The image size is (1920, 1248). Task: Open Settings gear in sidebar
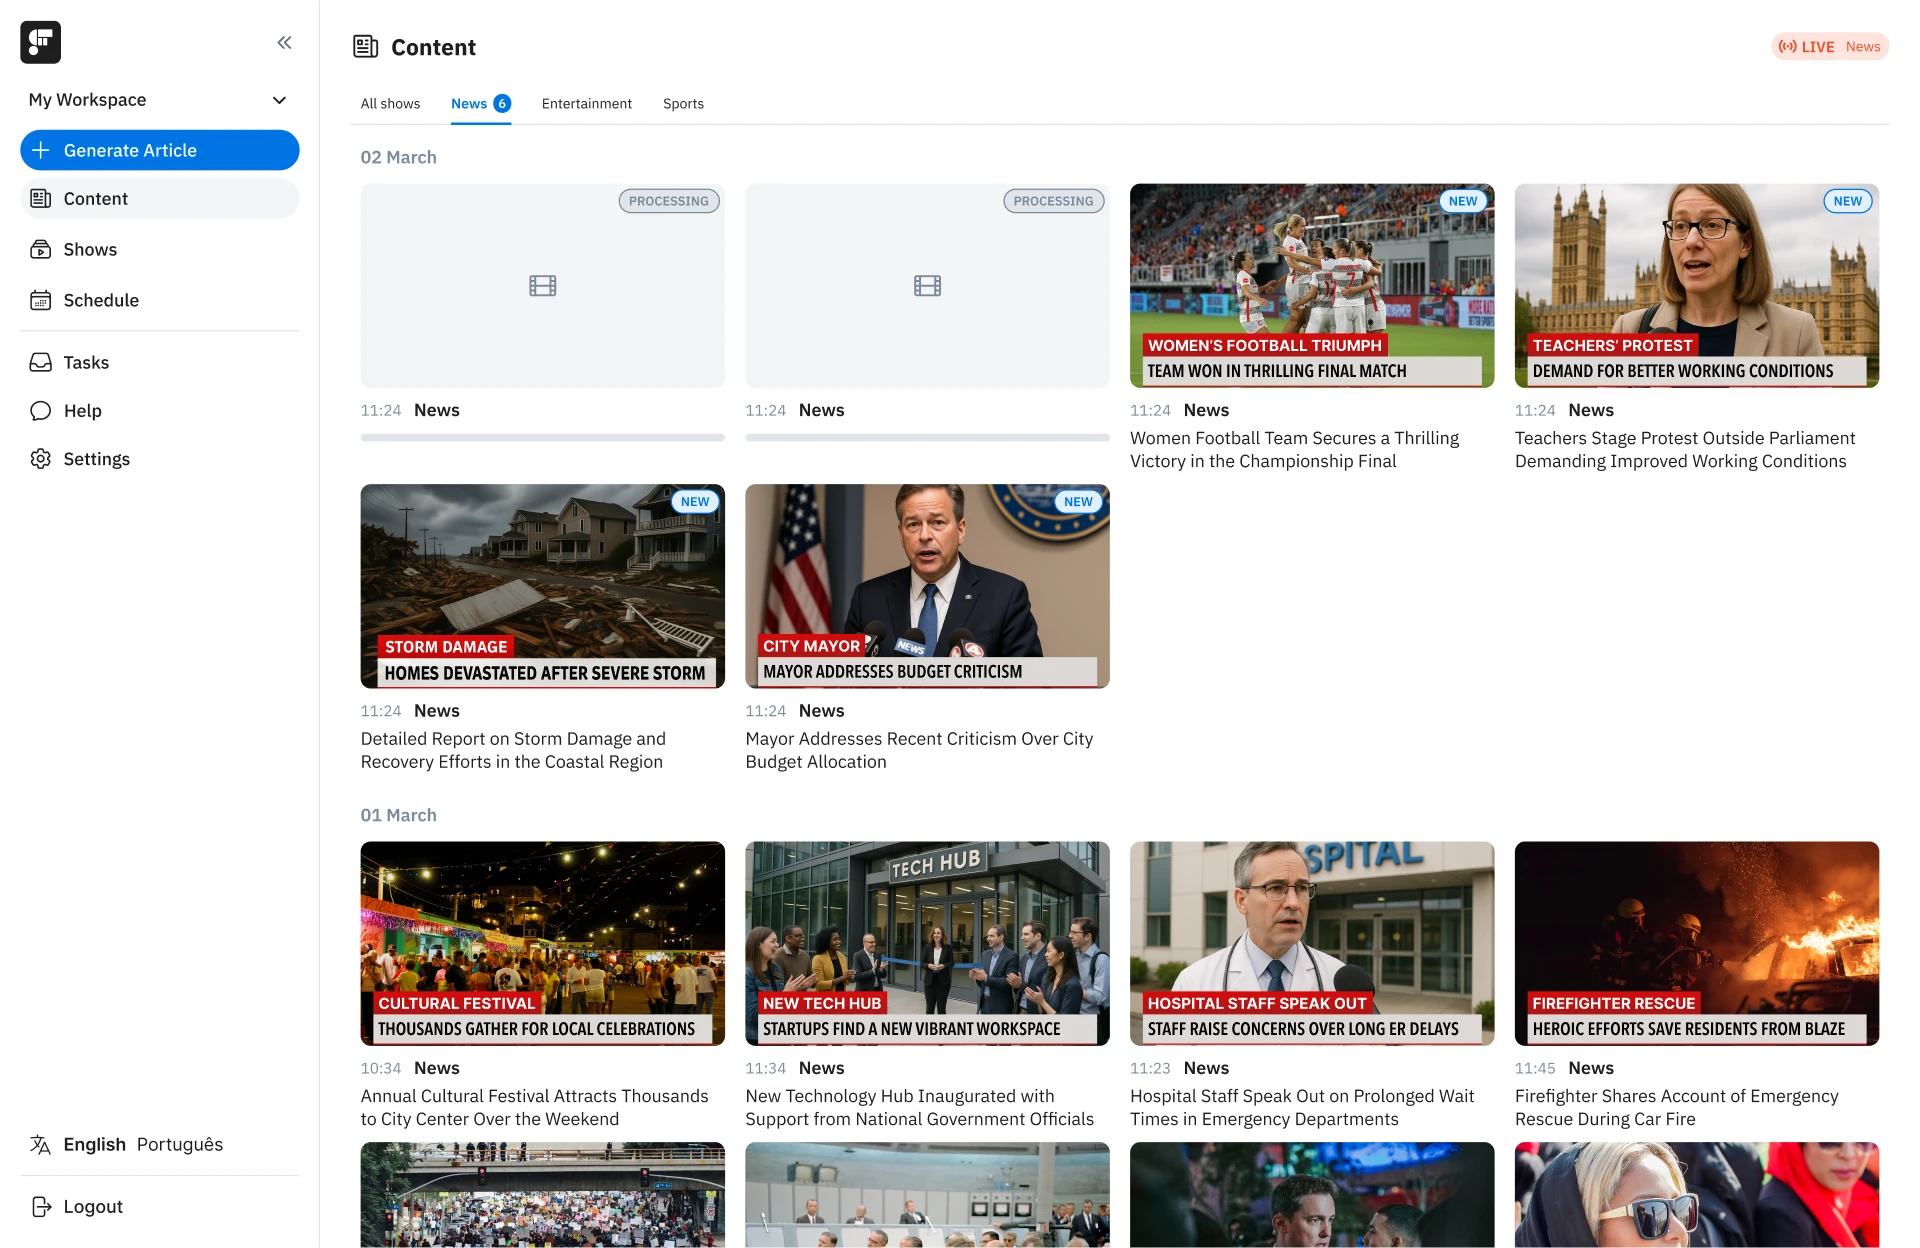pos(40,459)
